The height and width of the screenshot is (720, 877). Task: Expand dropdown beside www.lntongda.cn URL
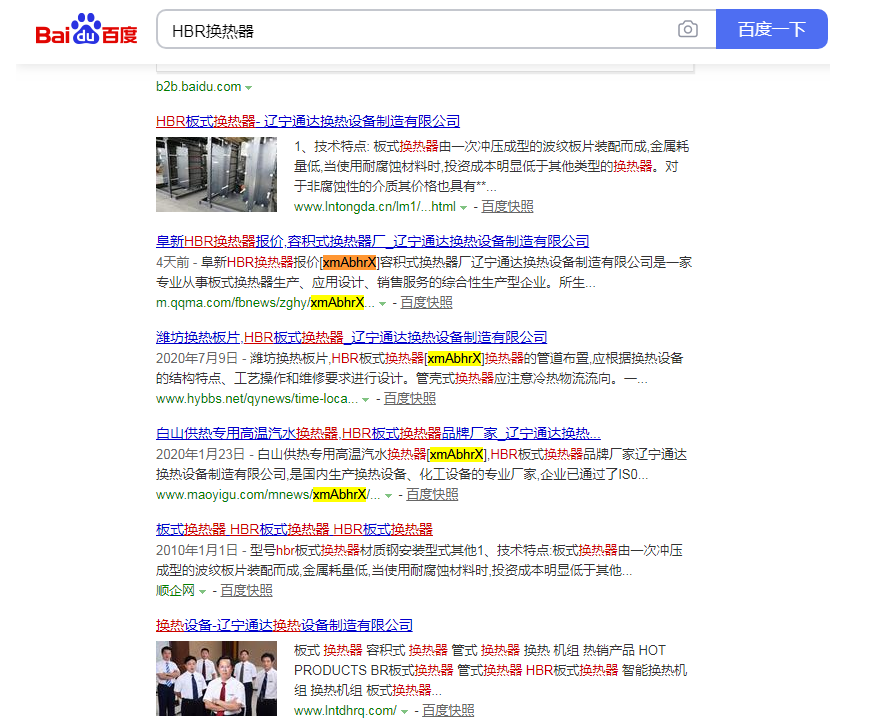(x=463, y=208)
